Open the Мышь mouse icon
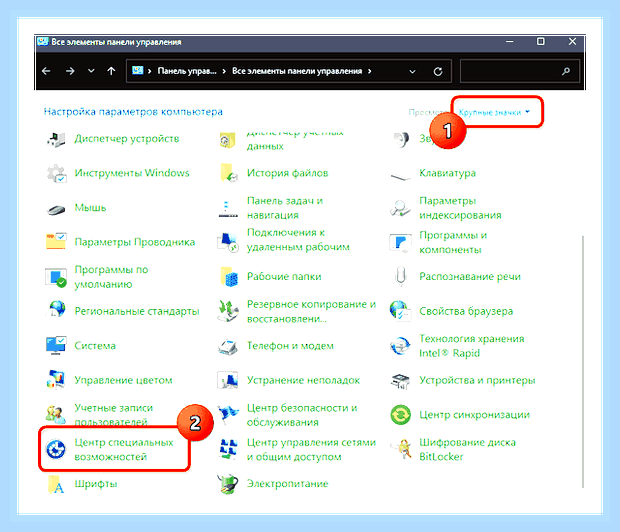The width and height of the screenshot is (620, 532). [56, 208]
